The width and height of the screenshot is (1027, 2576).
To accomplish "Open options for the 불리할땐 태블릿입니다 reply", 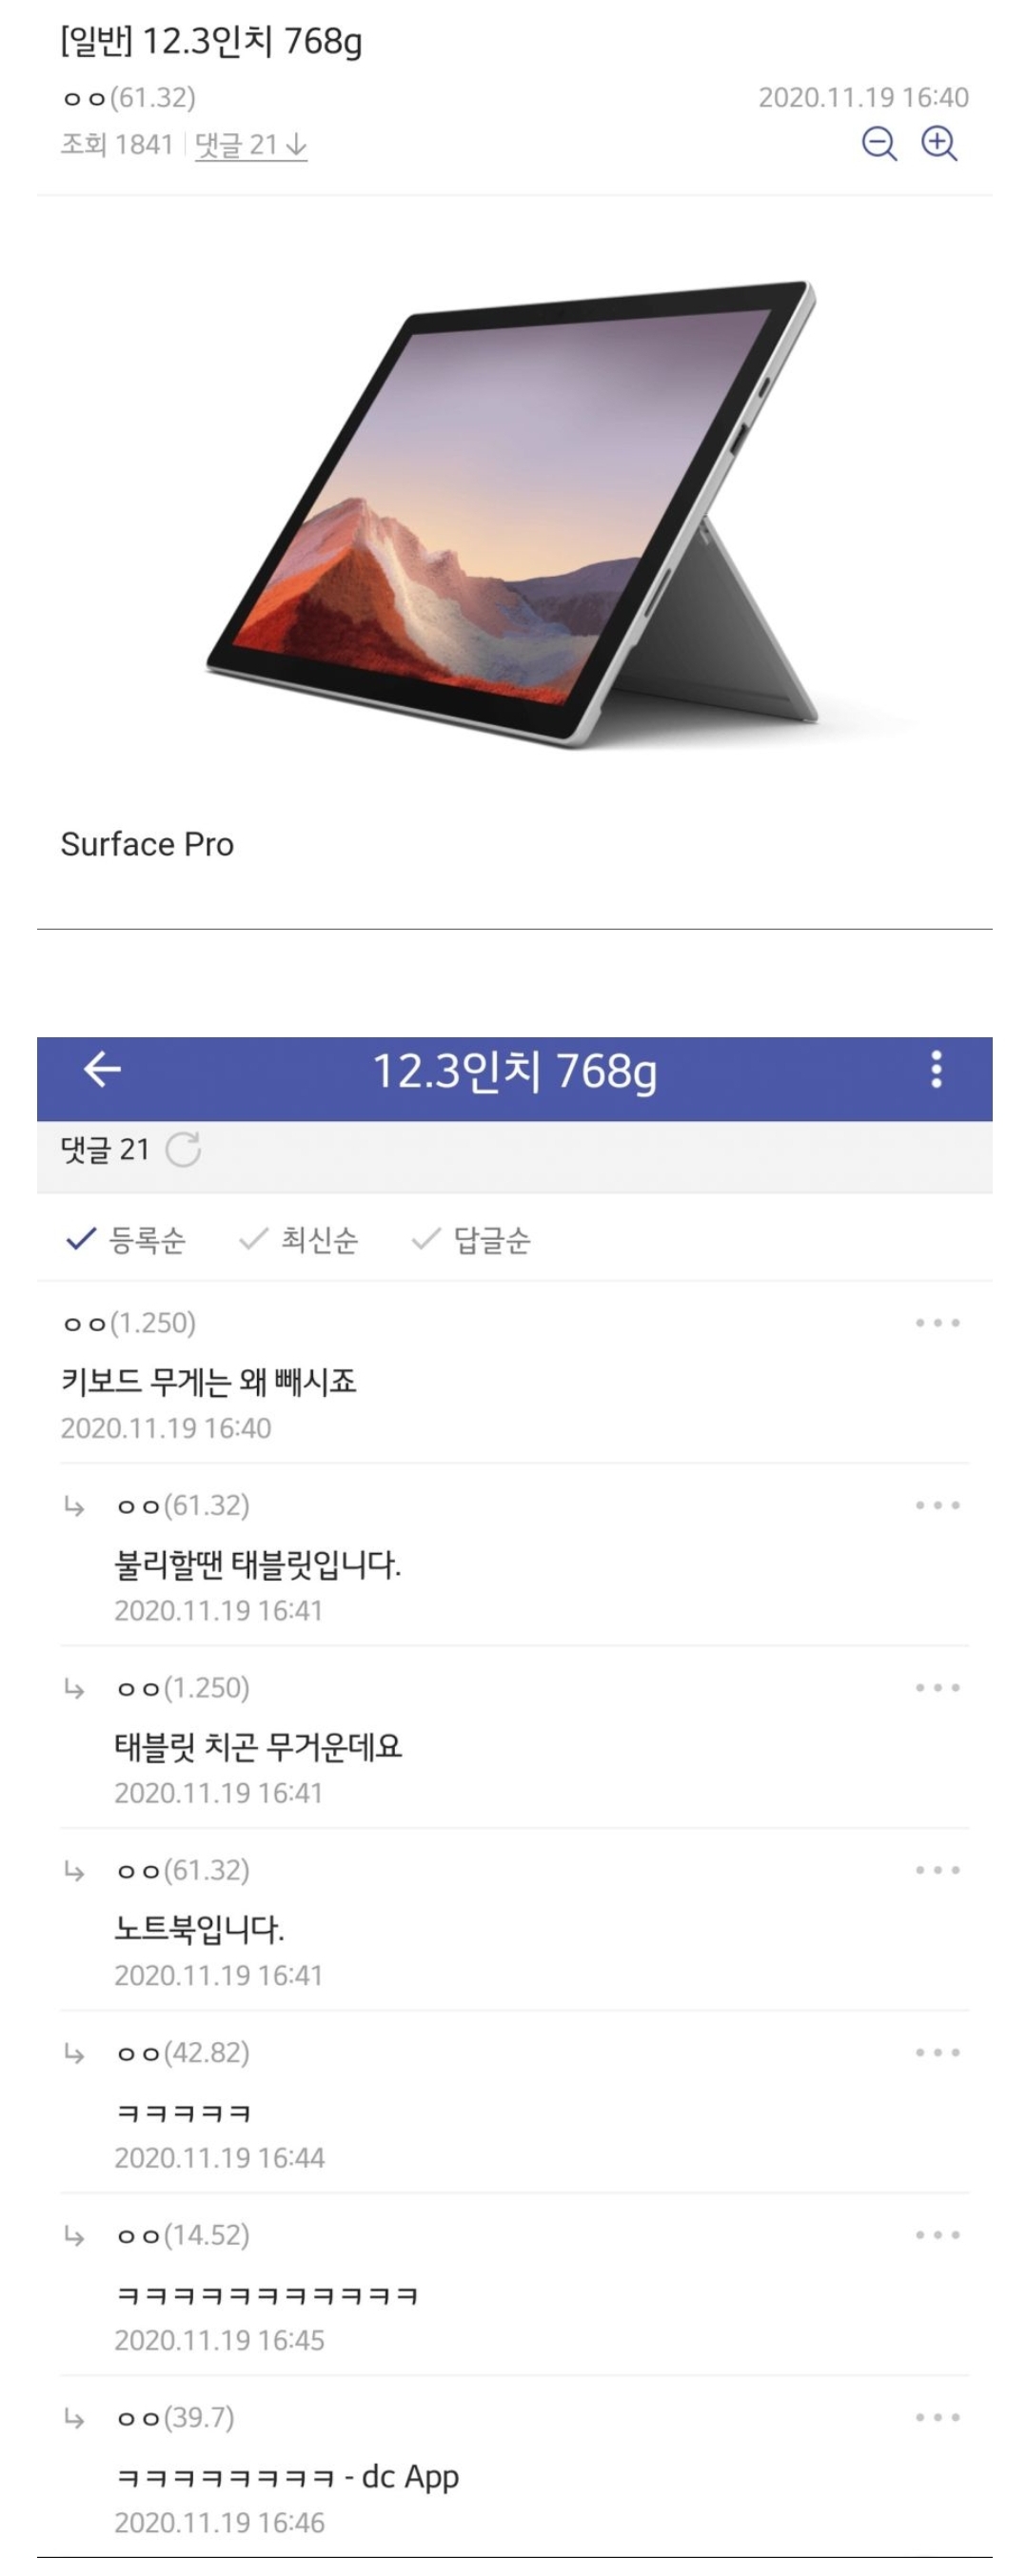I will point(937,1505).
